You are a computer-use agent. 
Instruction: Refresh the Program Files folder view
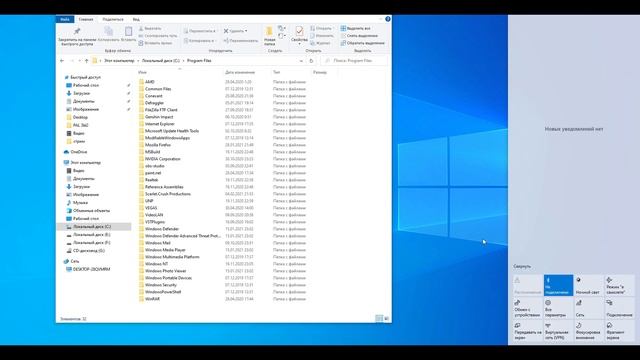tap(311, 61)
